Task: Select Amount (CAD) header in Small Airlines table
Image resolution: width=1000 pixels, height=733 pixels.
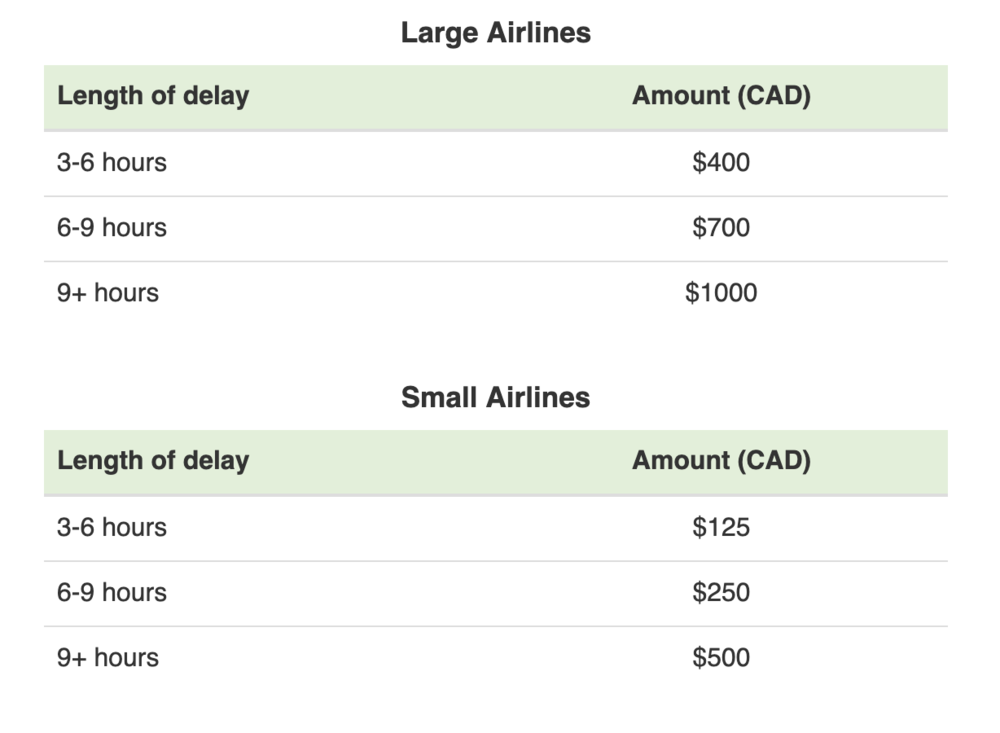Action: click(721, 461)
